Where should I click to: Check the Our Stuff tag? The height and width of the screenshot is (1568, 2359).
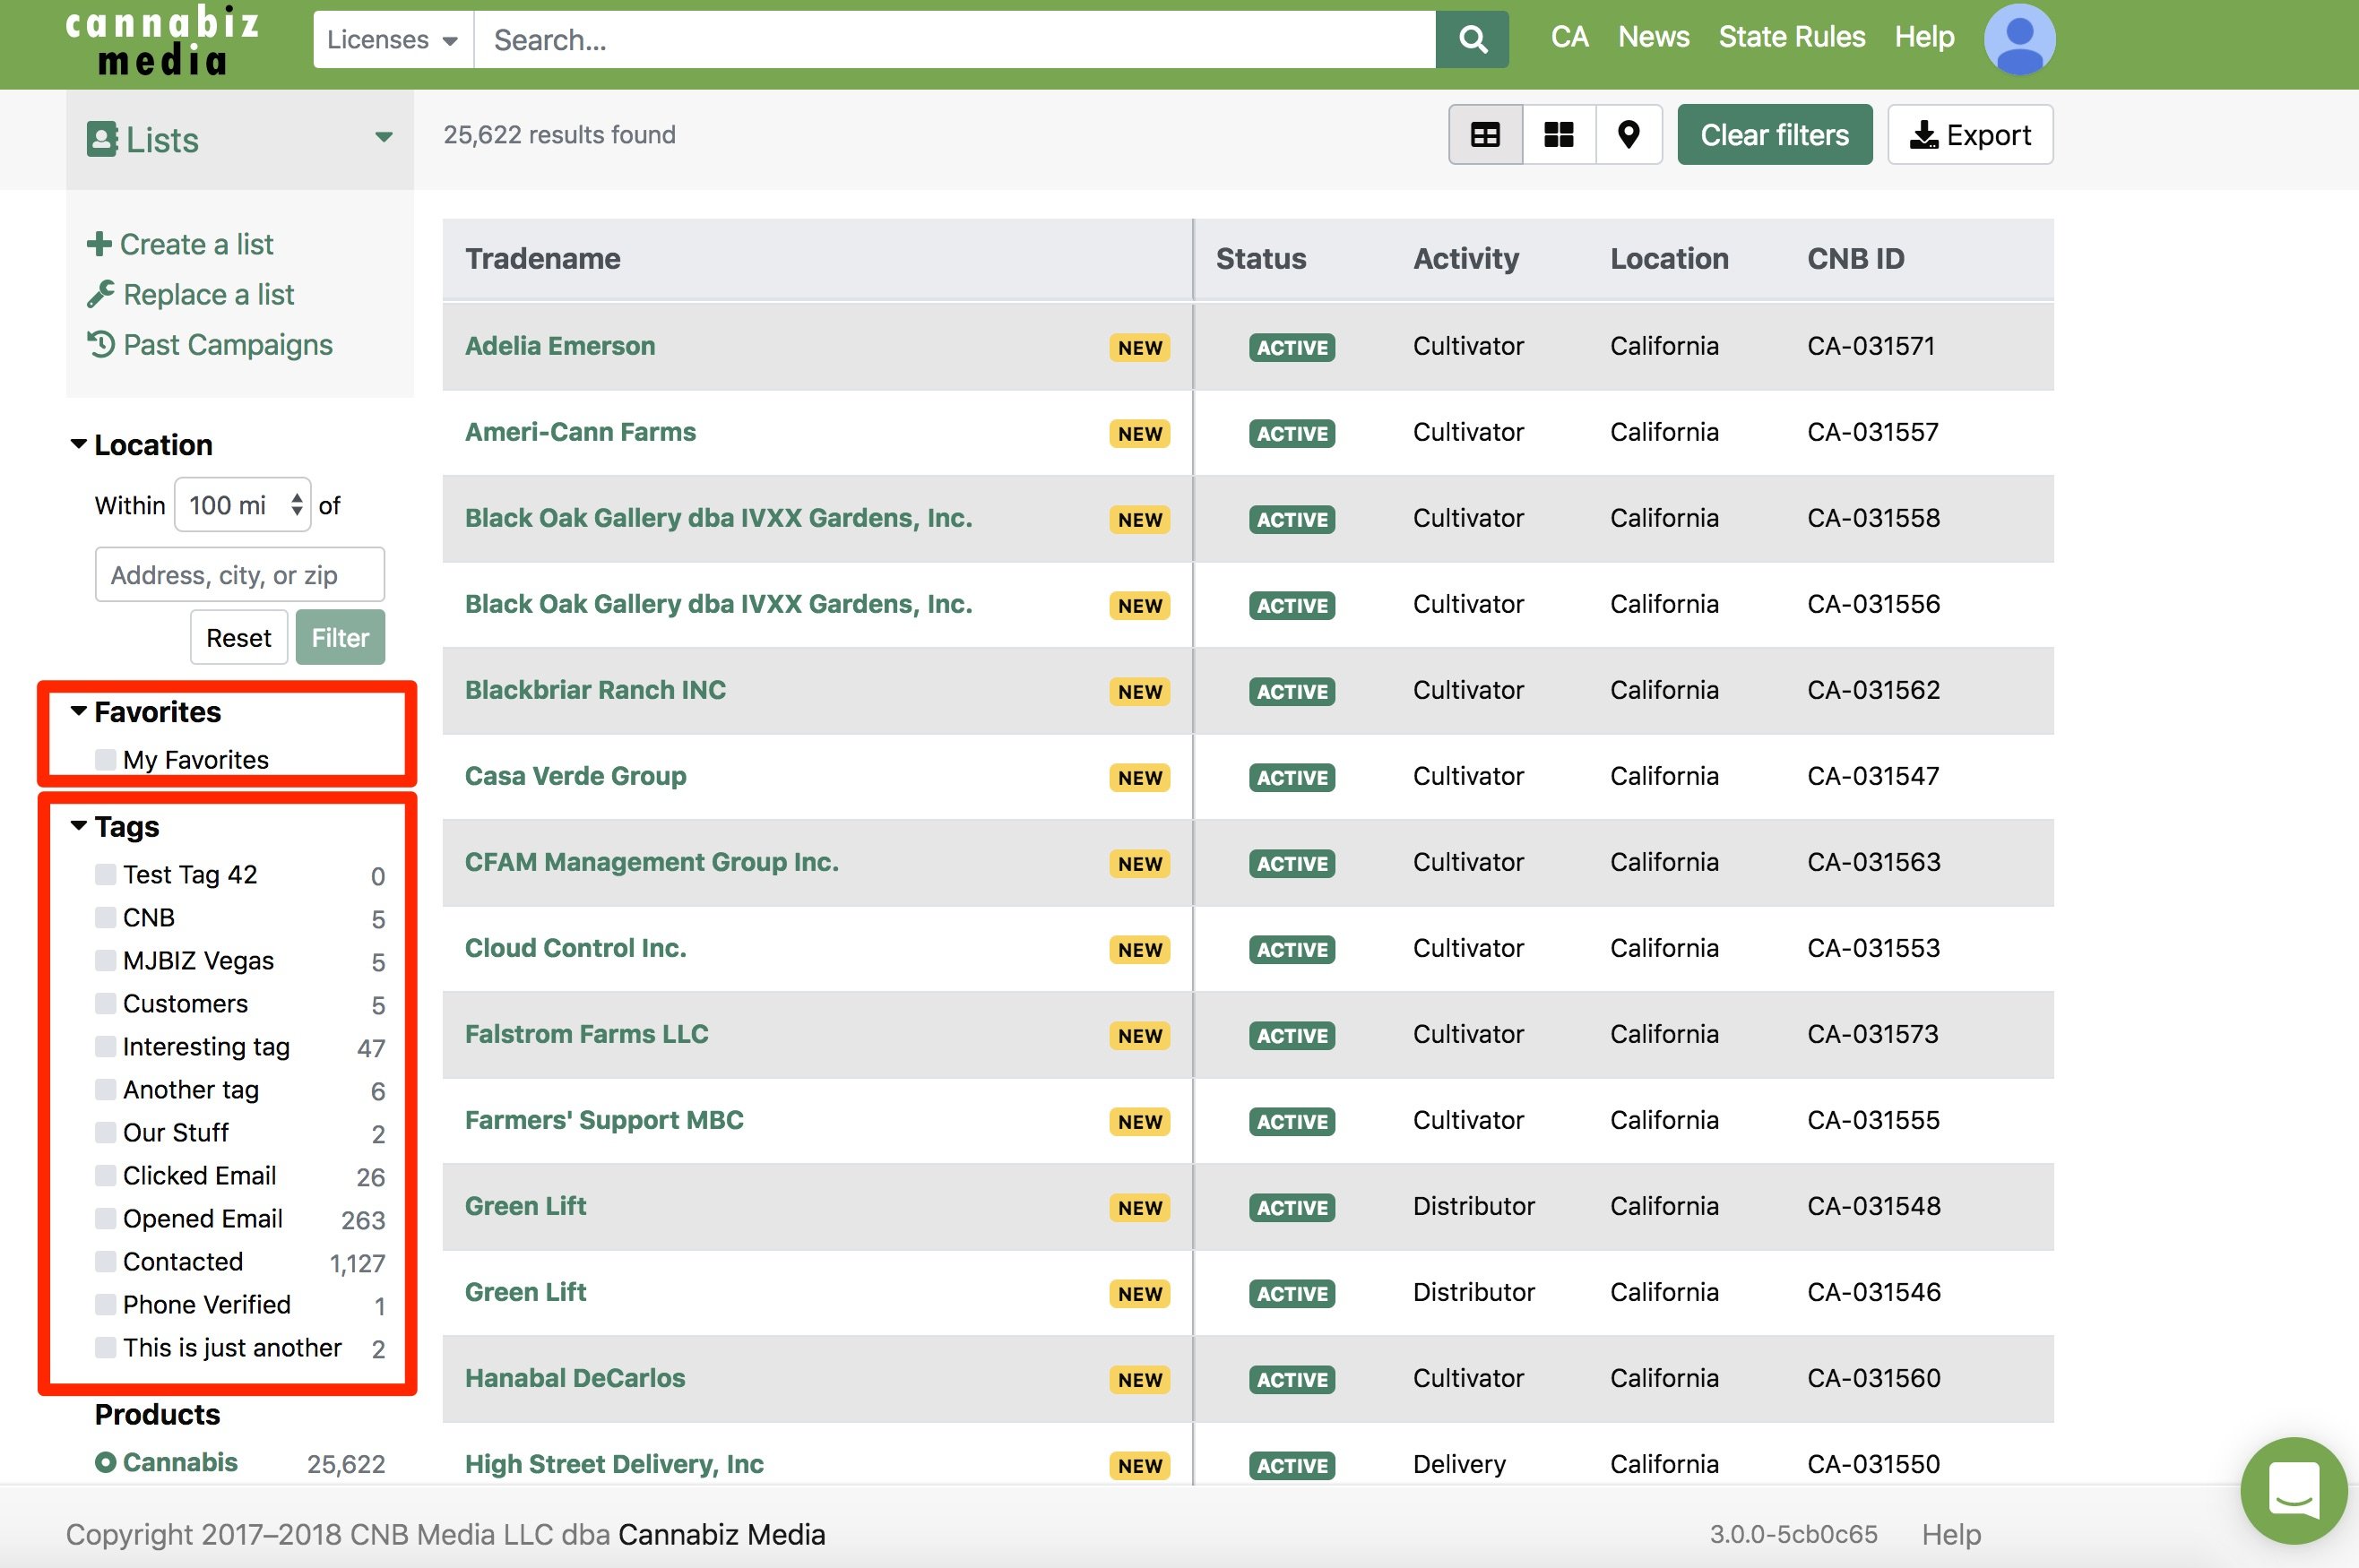105,1132
